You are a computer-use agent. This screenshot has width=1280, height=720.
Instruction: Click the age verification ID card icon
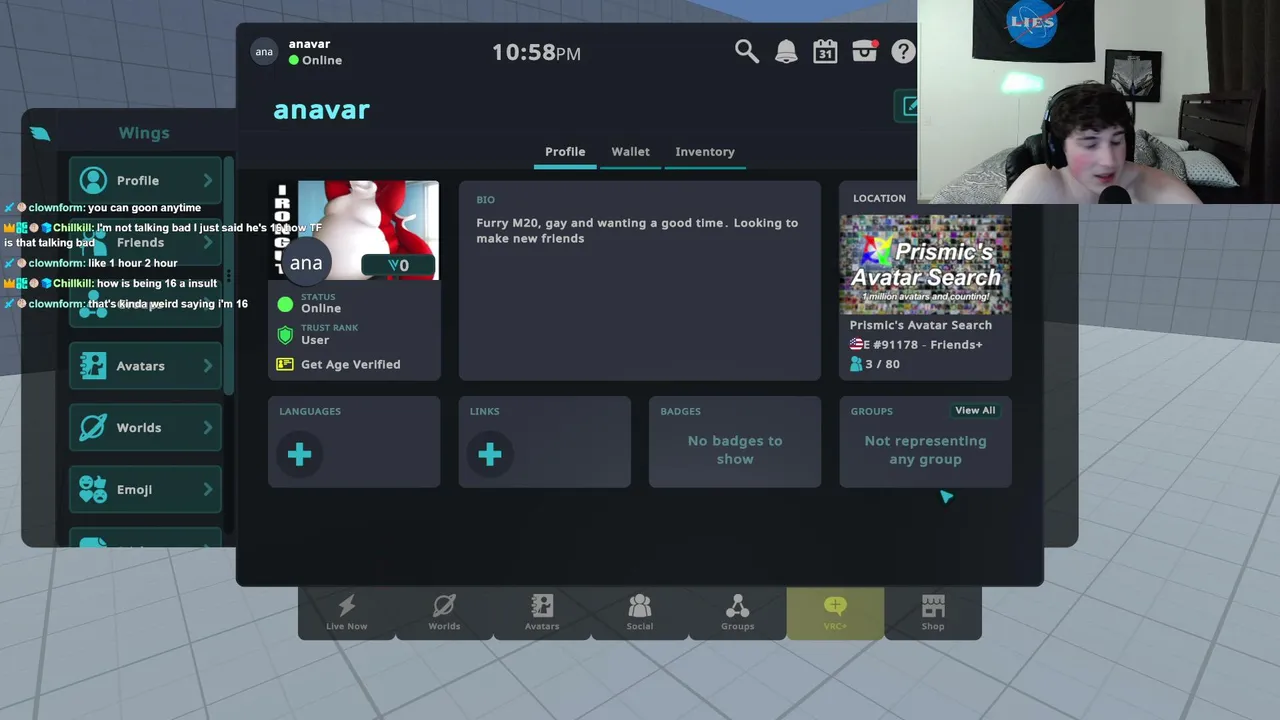(285, 364)
